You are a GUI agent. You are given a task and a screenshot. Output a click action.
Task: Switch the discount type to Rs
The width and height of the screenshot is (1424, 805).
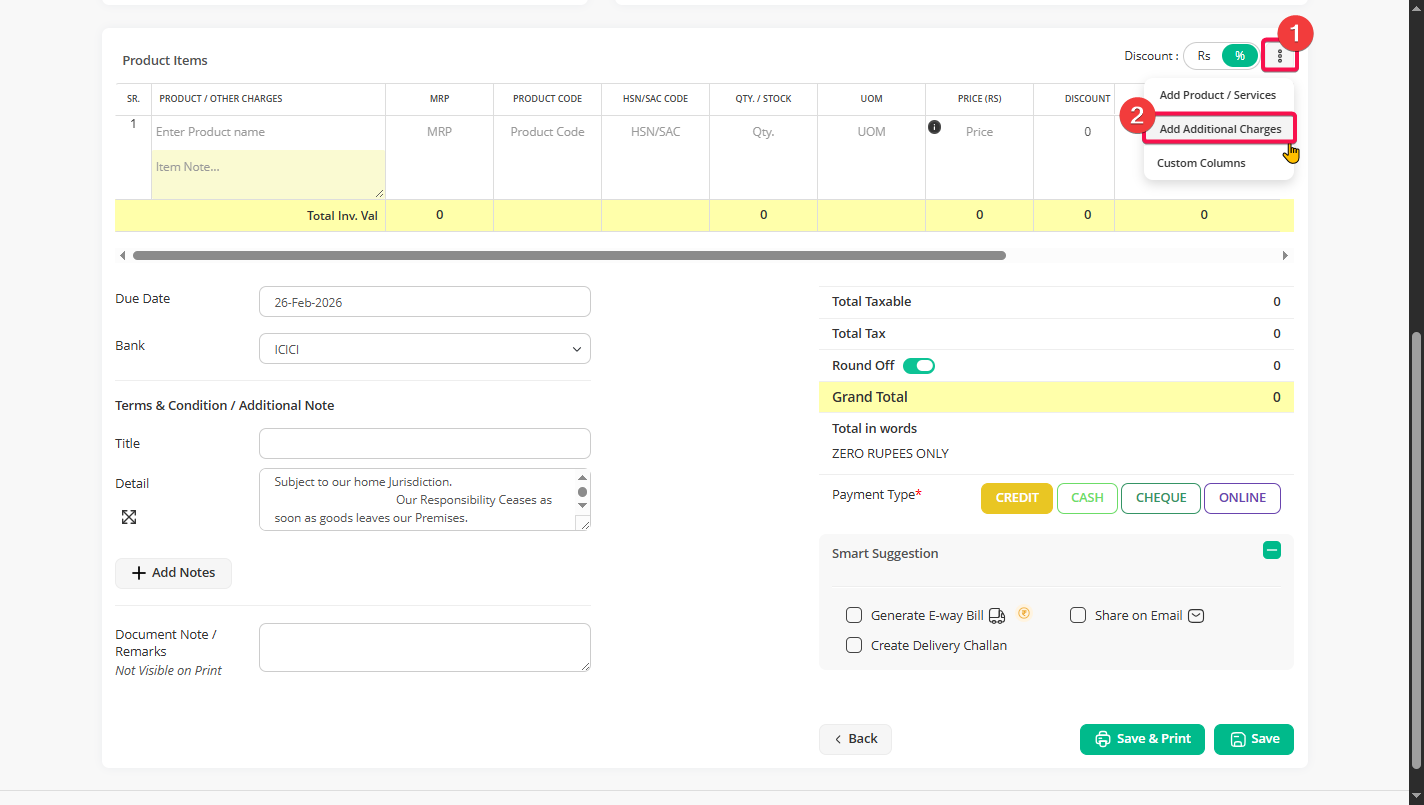1204,56
